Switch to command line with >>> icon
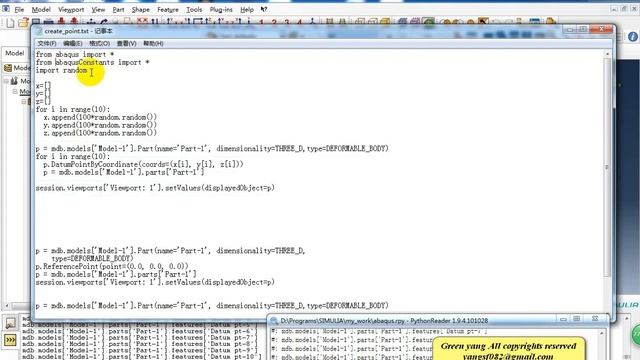 tap(10, 340)
